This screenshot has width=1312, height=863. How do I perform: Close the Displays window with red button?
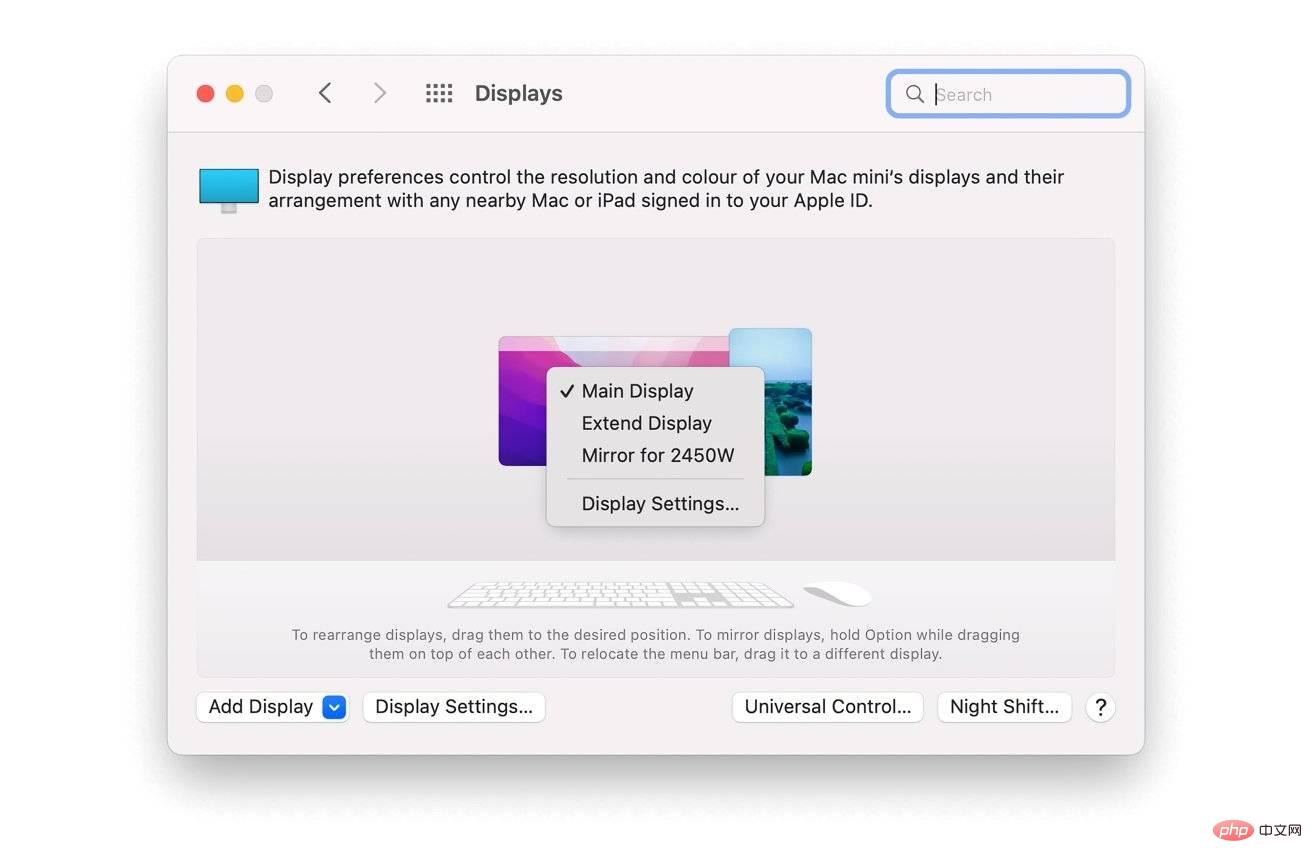click(205, 93)
